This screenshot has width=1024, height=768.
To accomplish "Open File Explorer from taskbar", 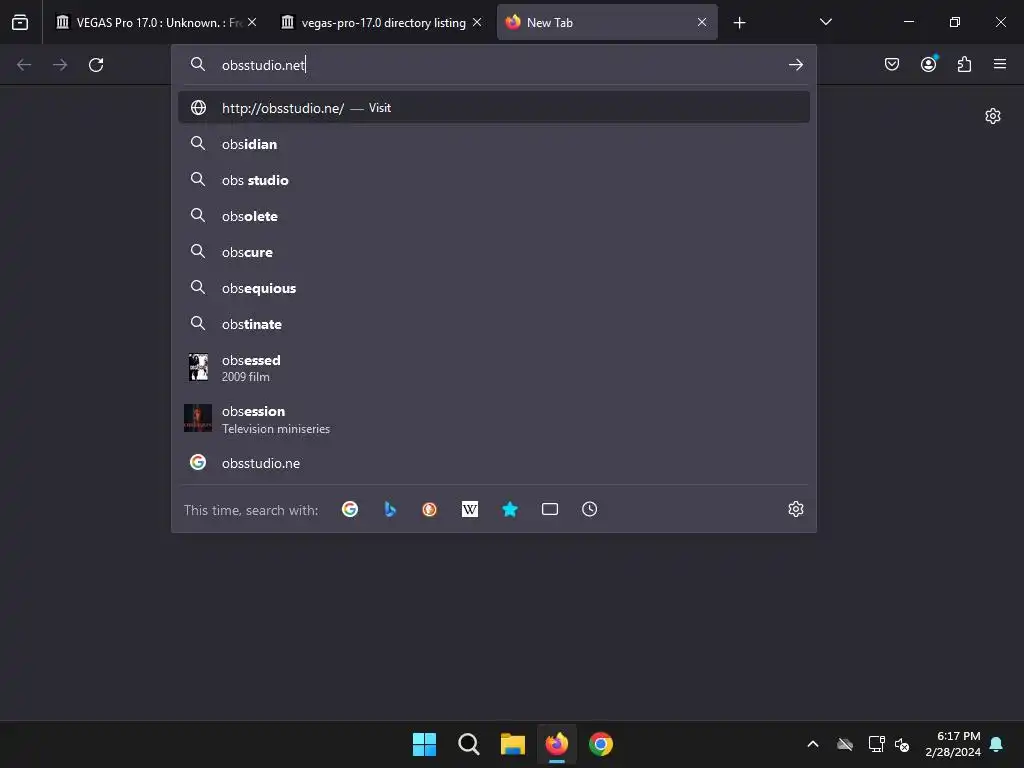I will coord(513,744).
